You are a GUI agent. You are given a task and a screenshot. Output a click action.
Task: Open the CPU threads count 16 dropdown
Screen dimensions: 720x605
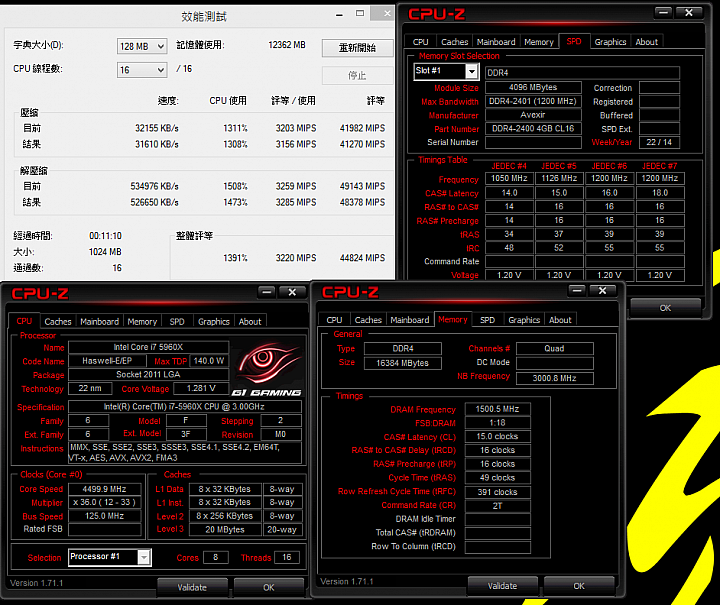(141, 70)
